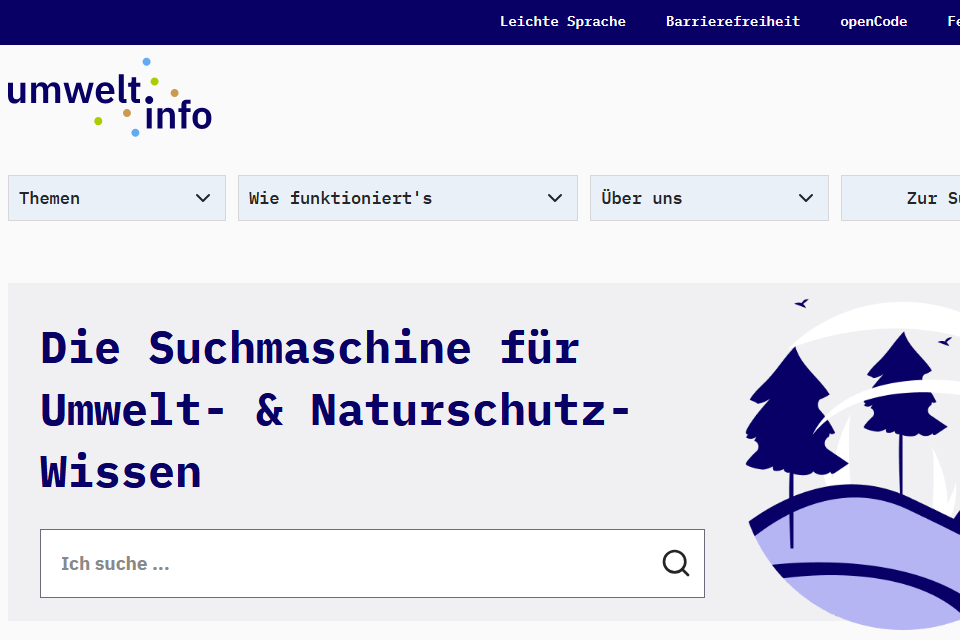This screenshot has height=640, width=960.
Task: Expand the Wie funktioniert's chevron arrow
Action: pyautogui.click(x=555, y=198)
